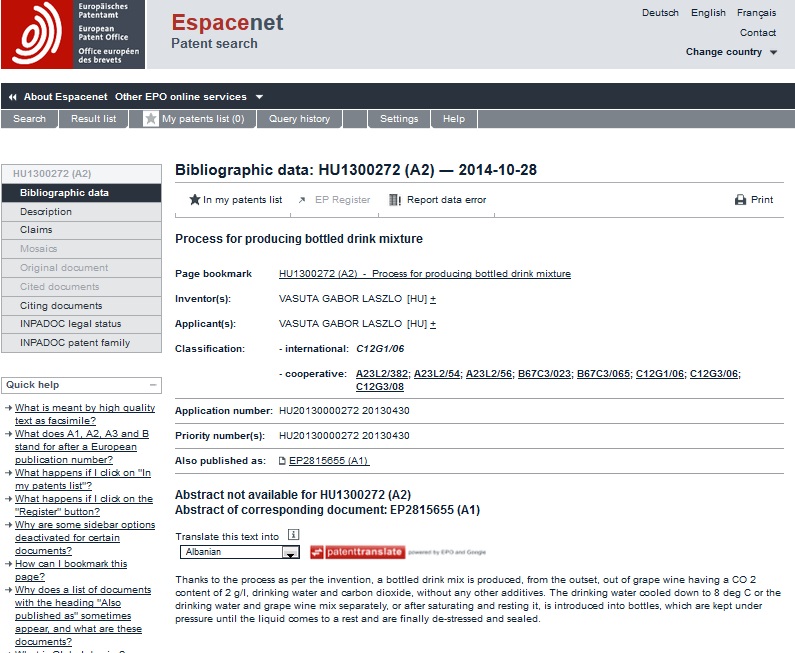
Task: Open help: What happens if I click In my patents list
Action: pyautogui.click(x=83, y=479)
